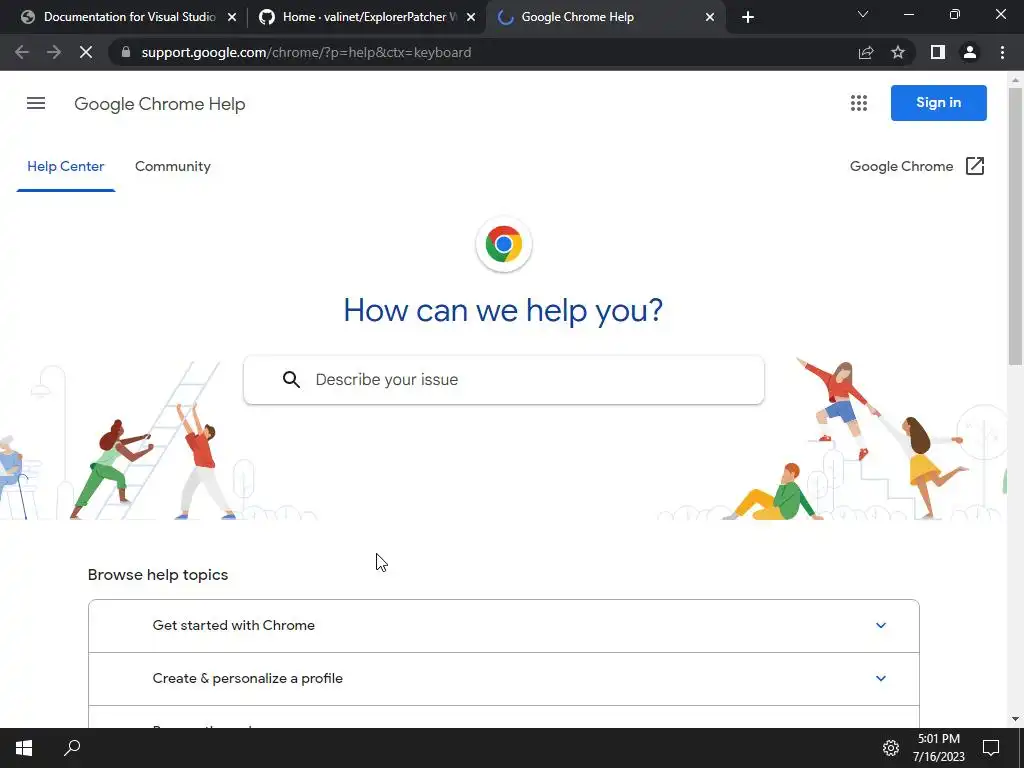Click the Get started with Chrome chevron
The width and height of the screenshot is (1024, 768).
(x=880, y=626)
